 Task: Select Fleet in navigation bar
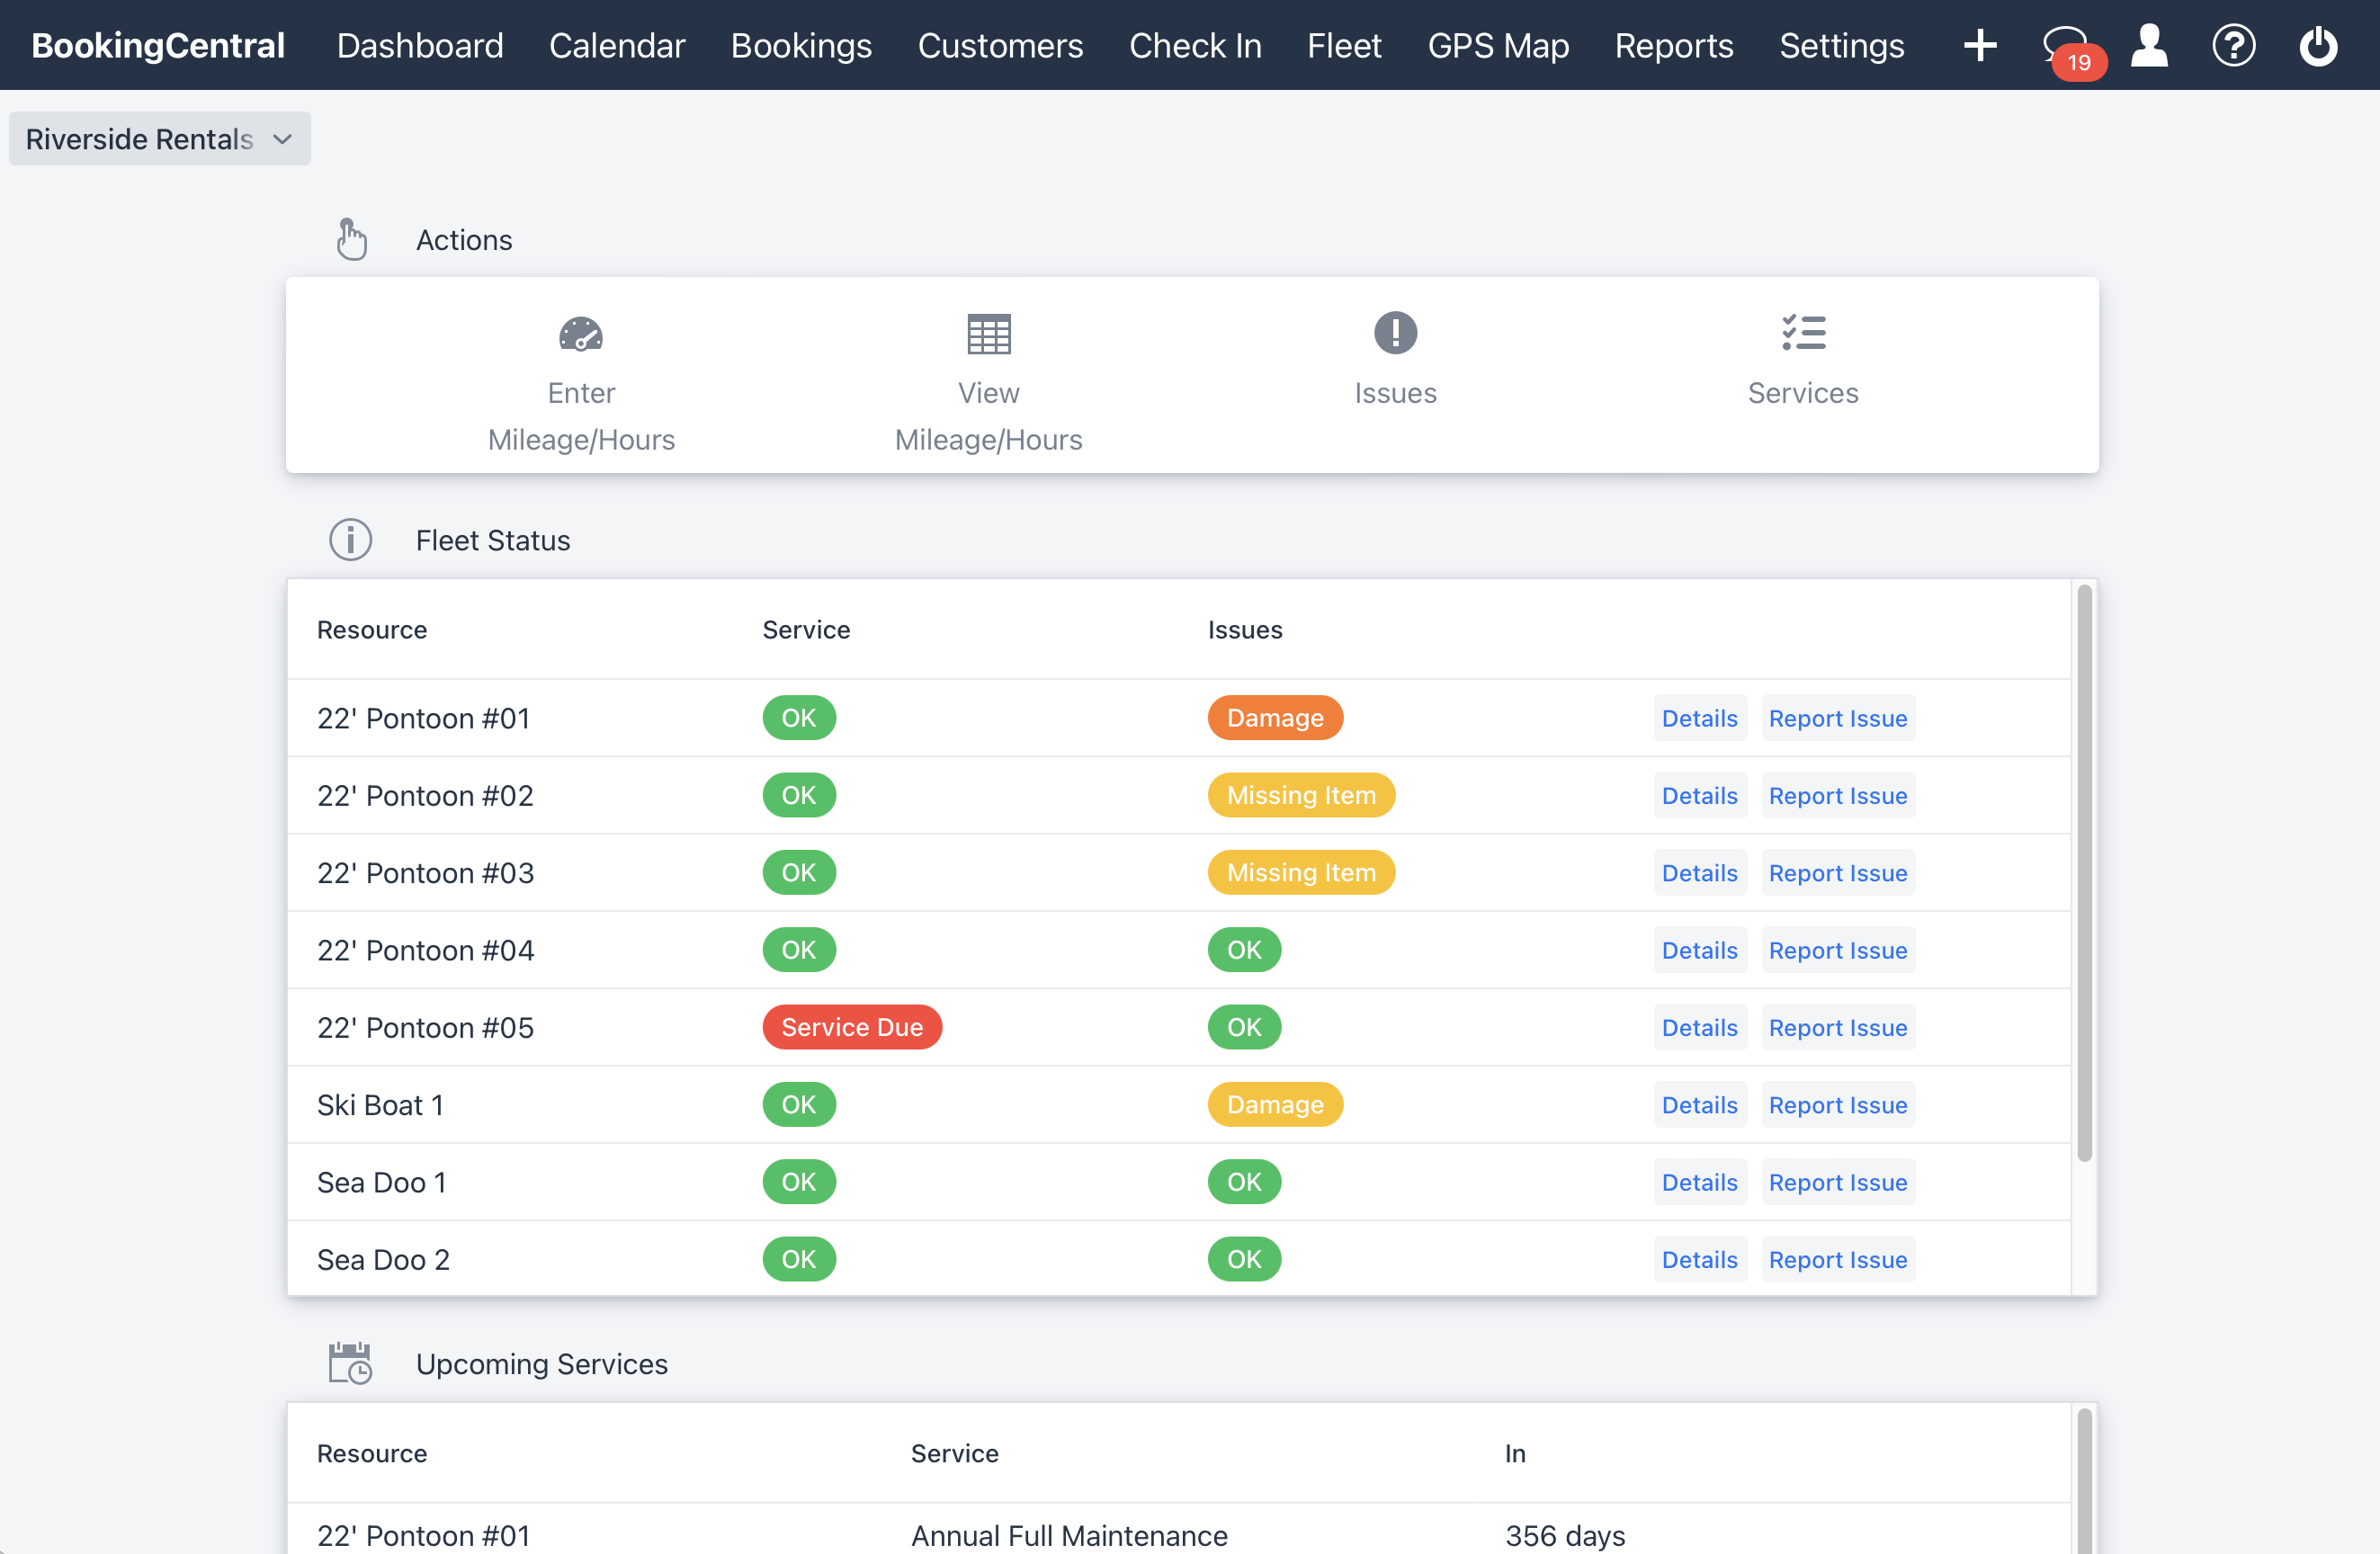click(x=1344, y=45)
